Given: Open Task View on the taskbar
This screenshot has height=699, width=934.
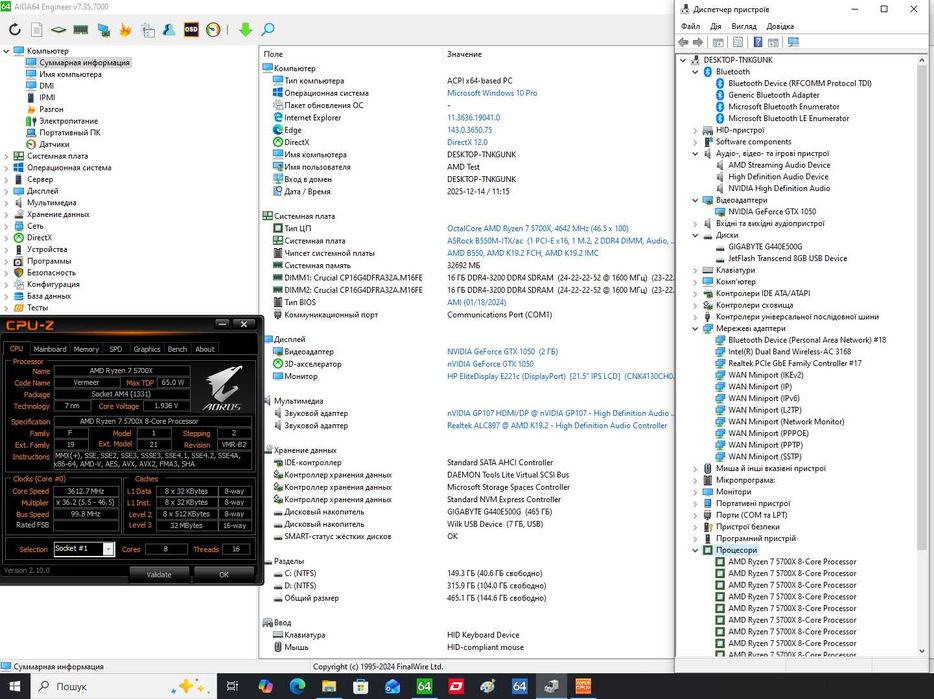Looking at the screenshot, I should 232,686.
